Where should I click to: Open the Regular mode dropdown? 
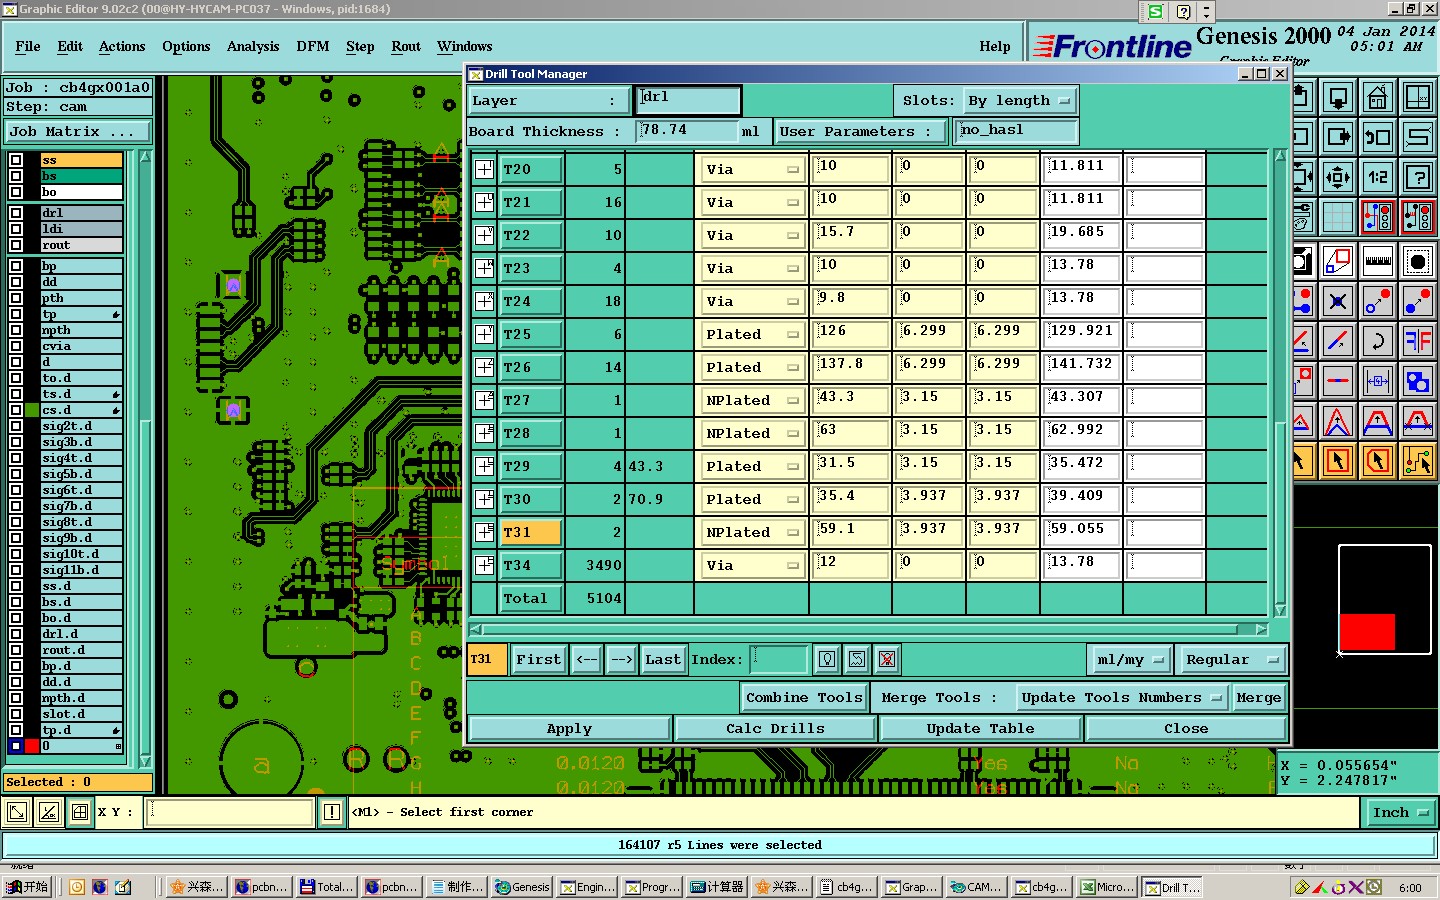click(1230, 660)
